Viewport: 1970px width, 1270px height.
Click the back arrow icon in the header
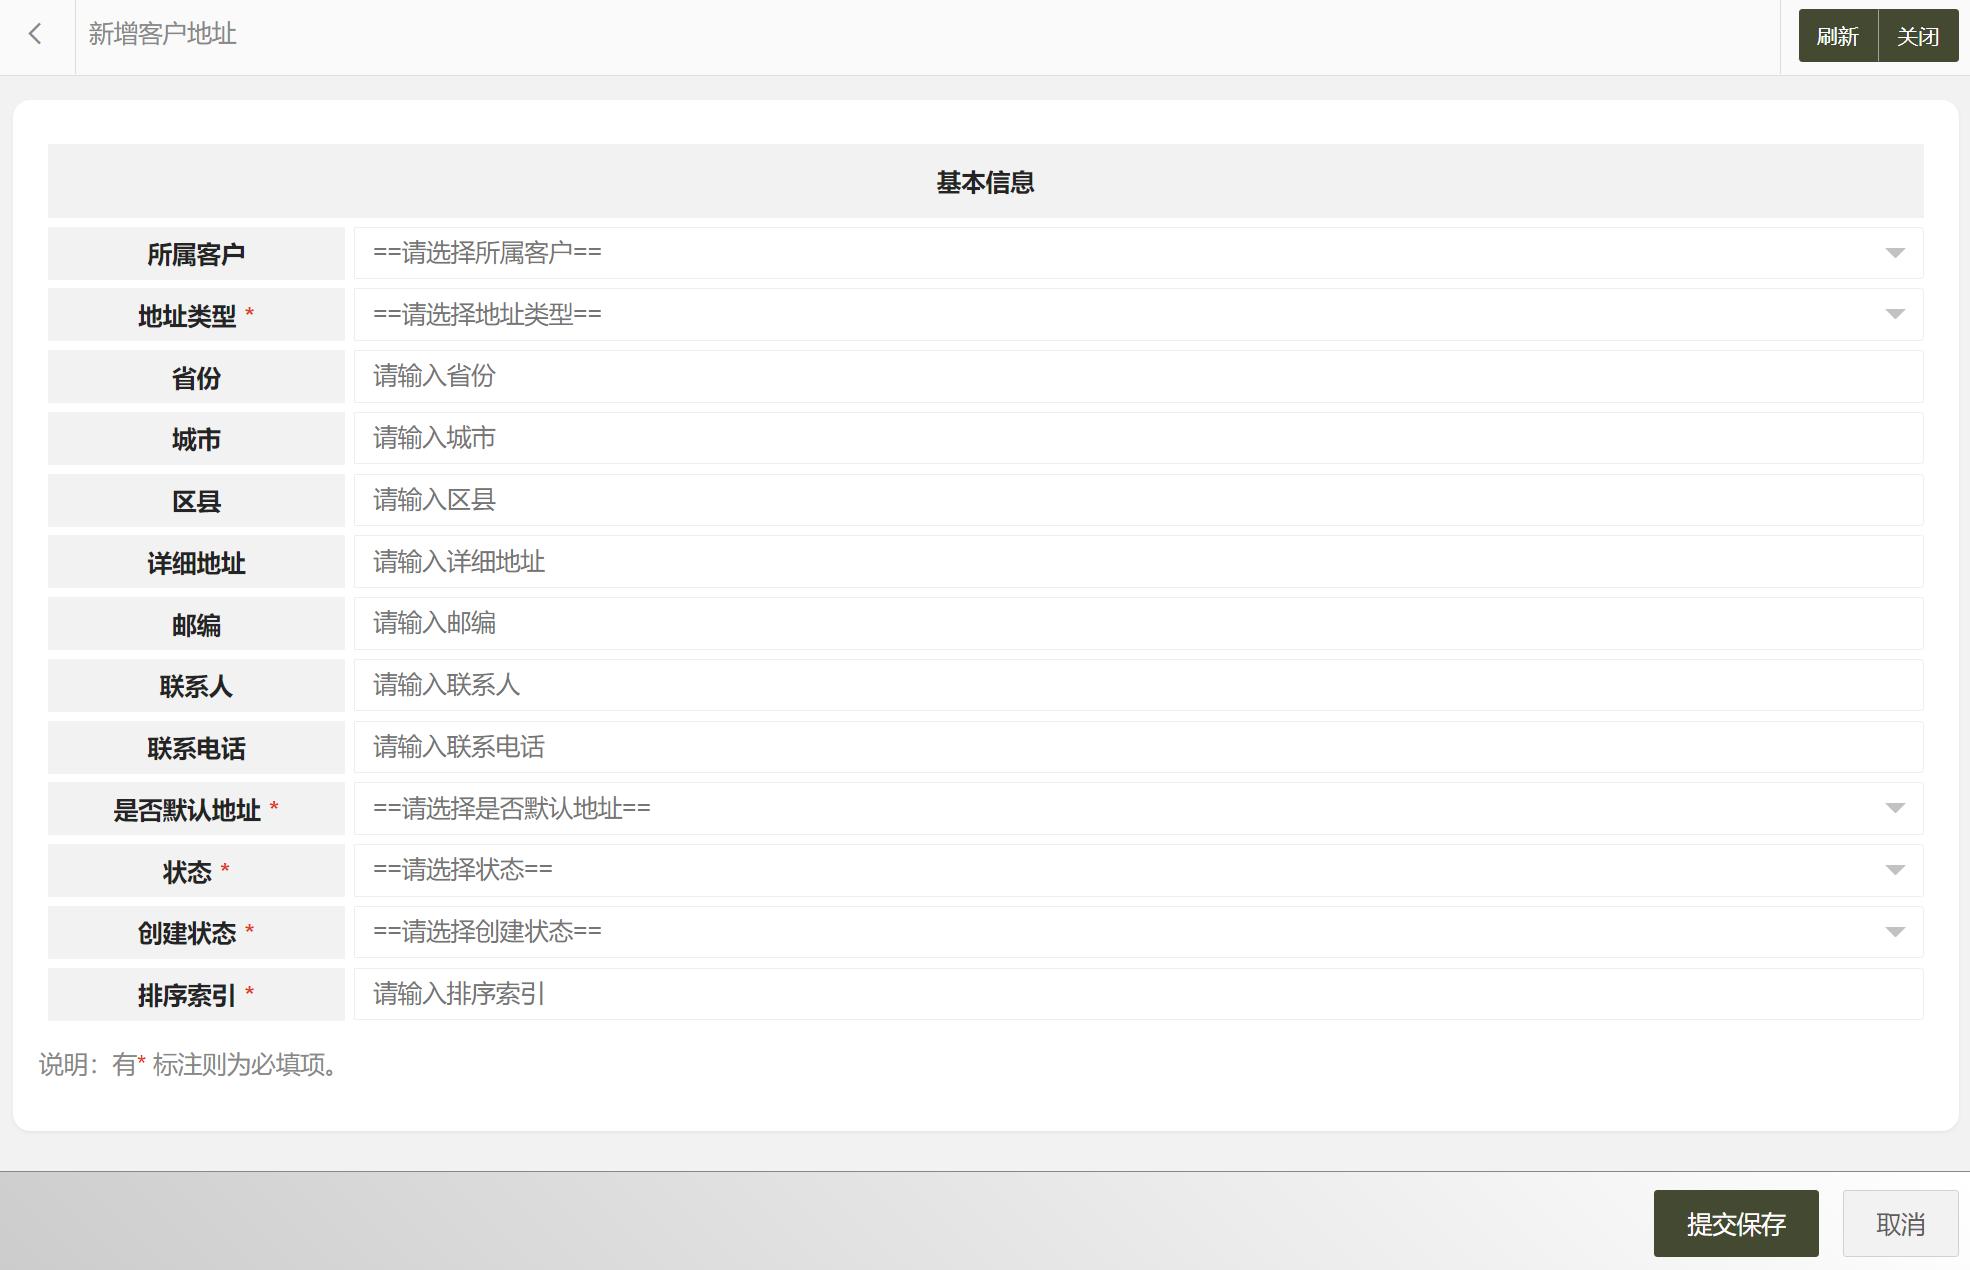pos(36,34)
